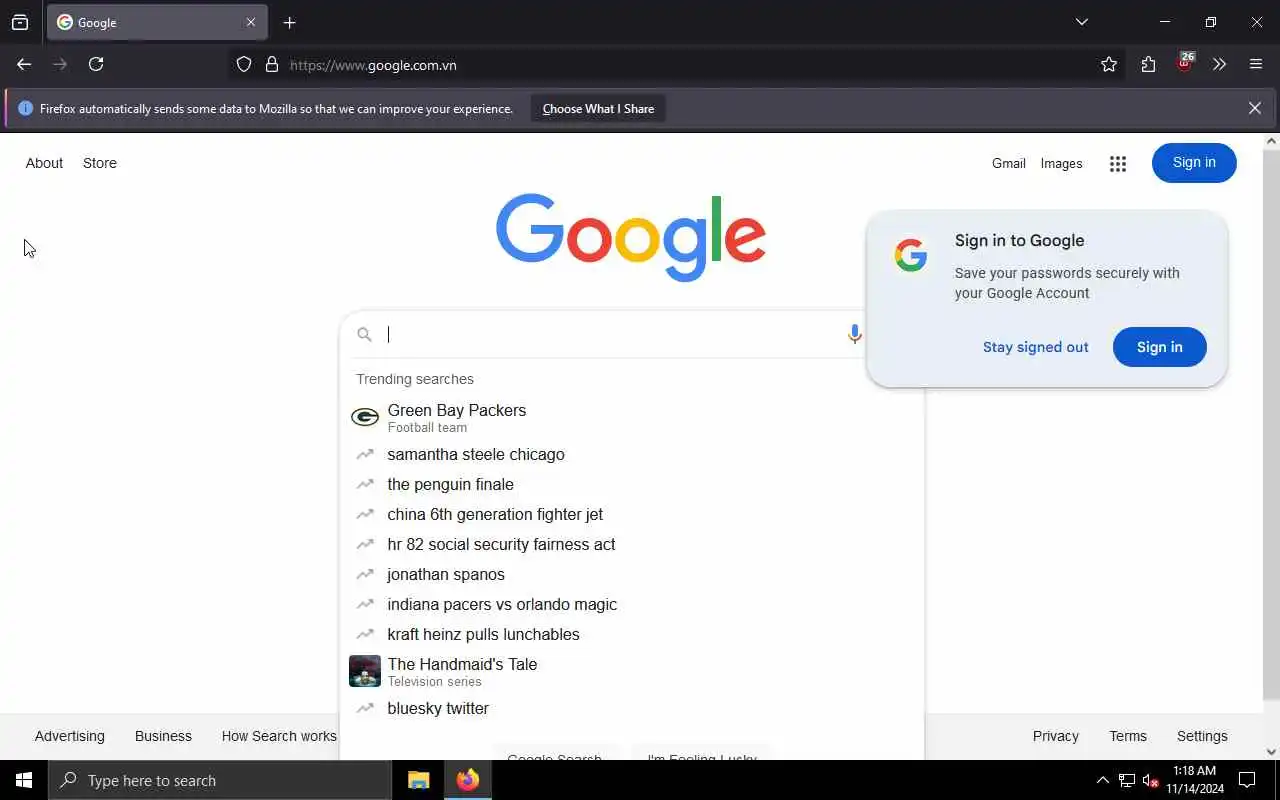
Task: Open a new tab with plus button
Action: coord(289,22)
